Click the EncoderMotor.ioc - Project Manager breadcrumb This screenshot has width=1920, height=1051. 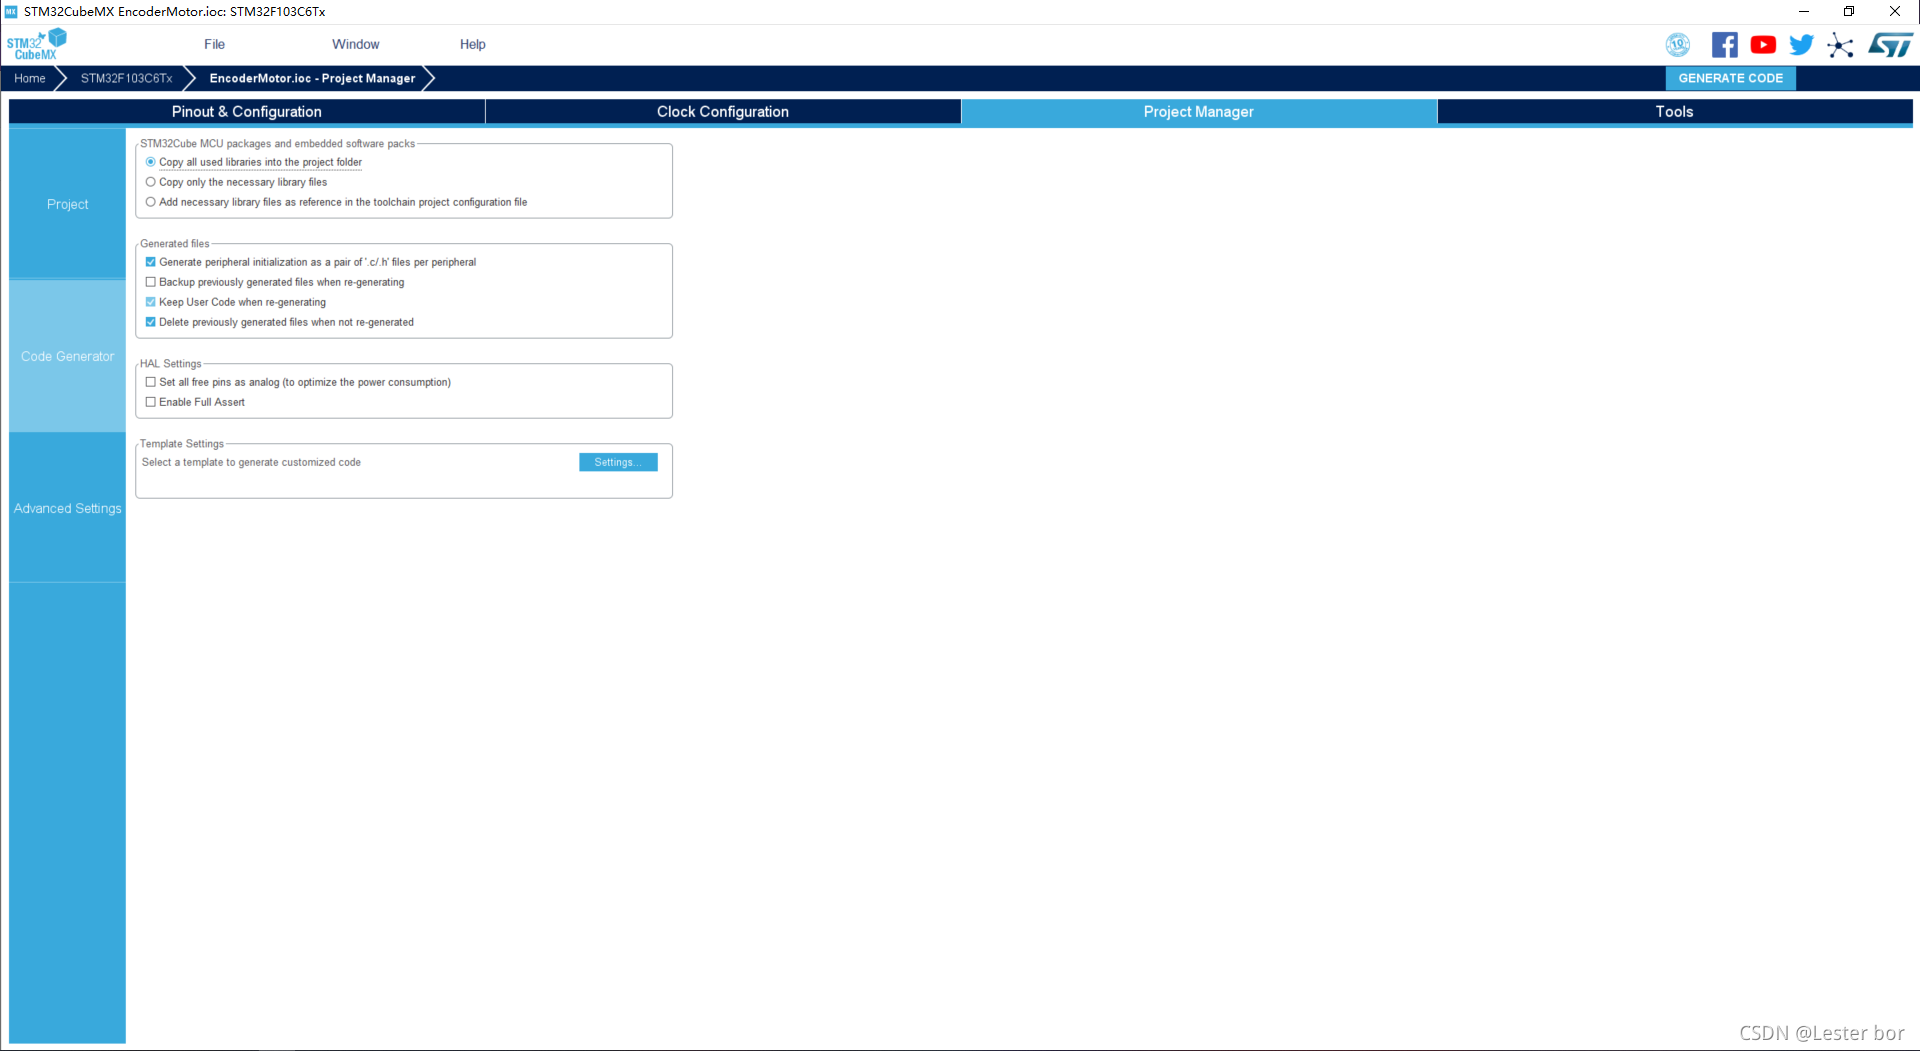click(x=312, y=78)
